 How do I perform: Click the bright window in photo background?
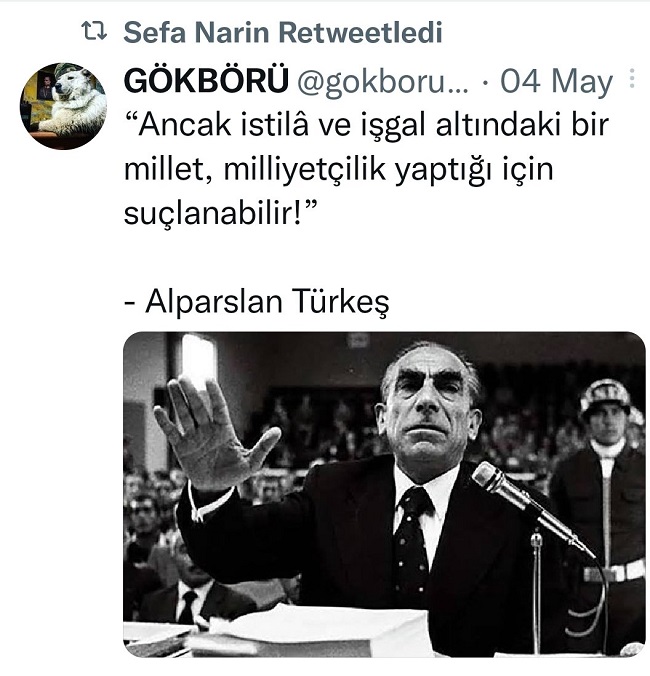pos(198,358)
